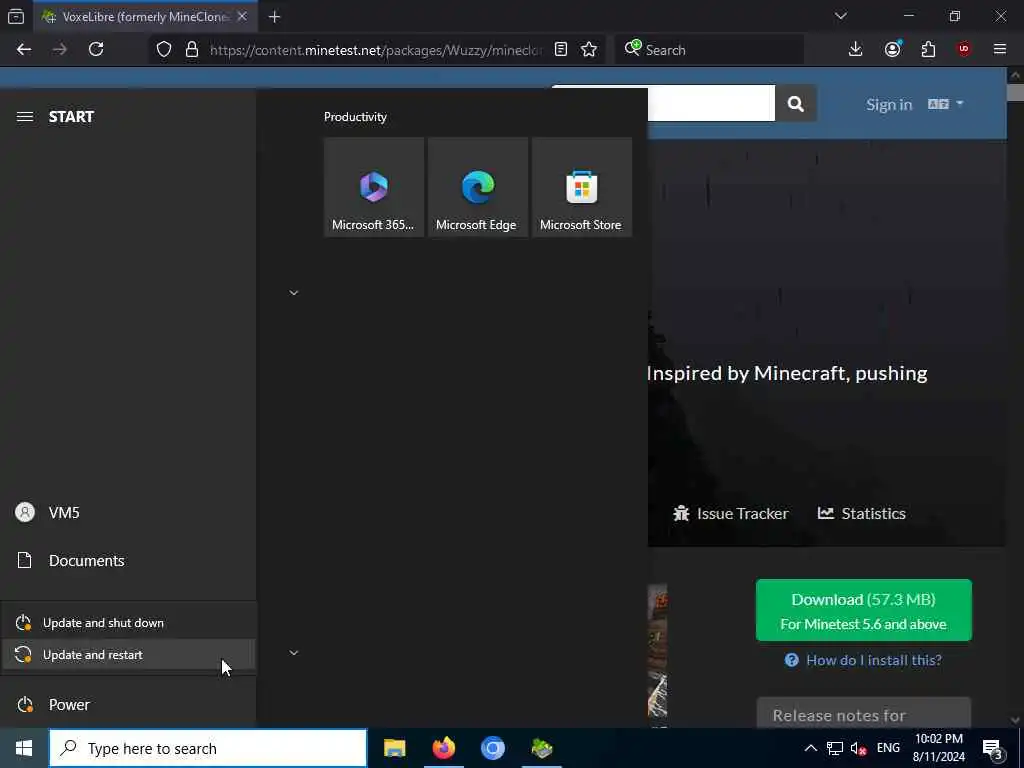Open Firefox account icon
1024x768 pixels.
tap(893, 49)
